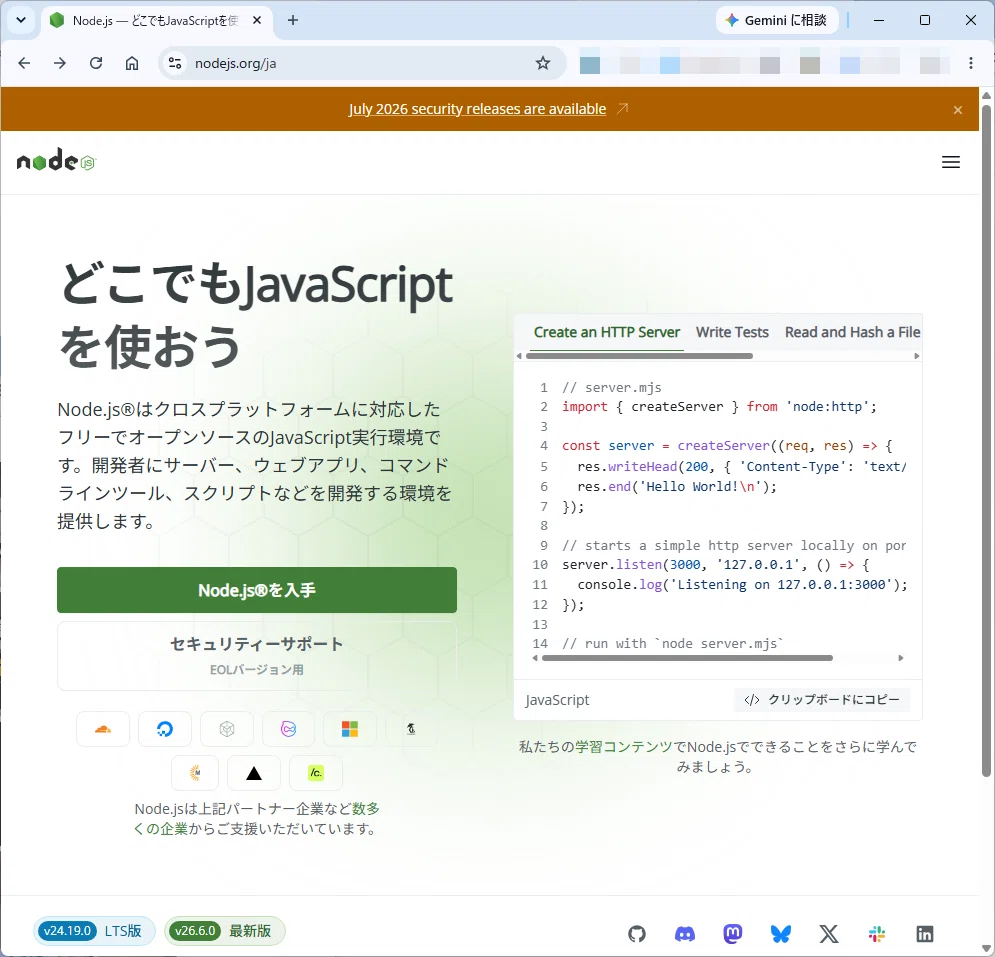Click the 学習コンテンツ link

pyautogui.click(x=624, y=747)
